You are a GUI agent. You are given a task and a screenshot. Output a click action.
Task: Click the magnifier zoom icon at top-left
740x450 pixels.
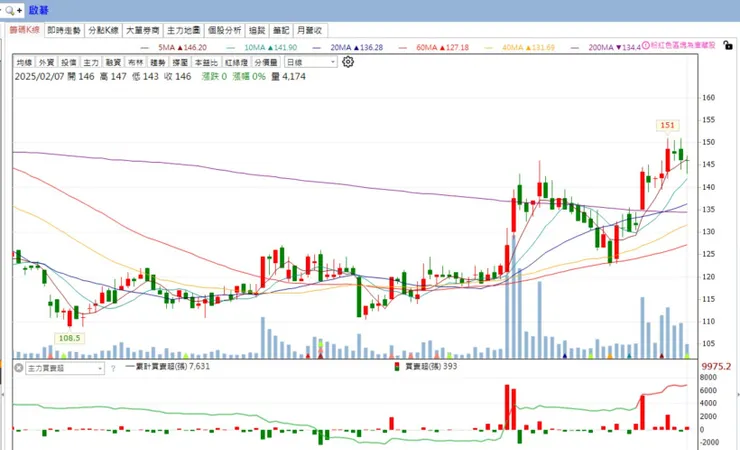[x=9, y=10]
